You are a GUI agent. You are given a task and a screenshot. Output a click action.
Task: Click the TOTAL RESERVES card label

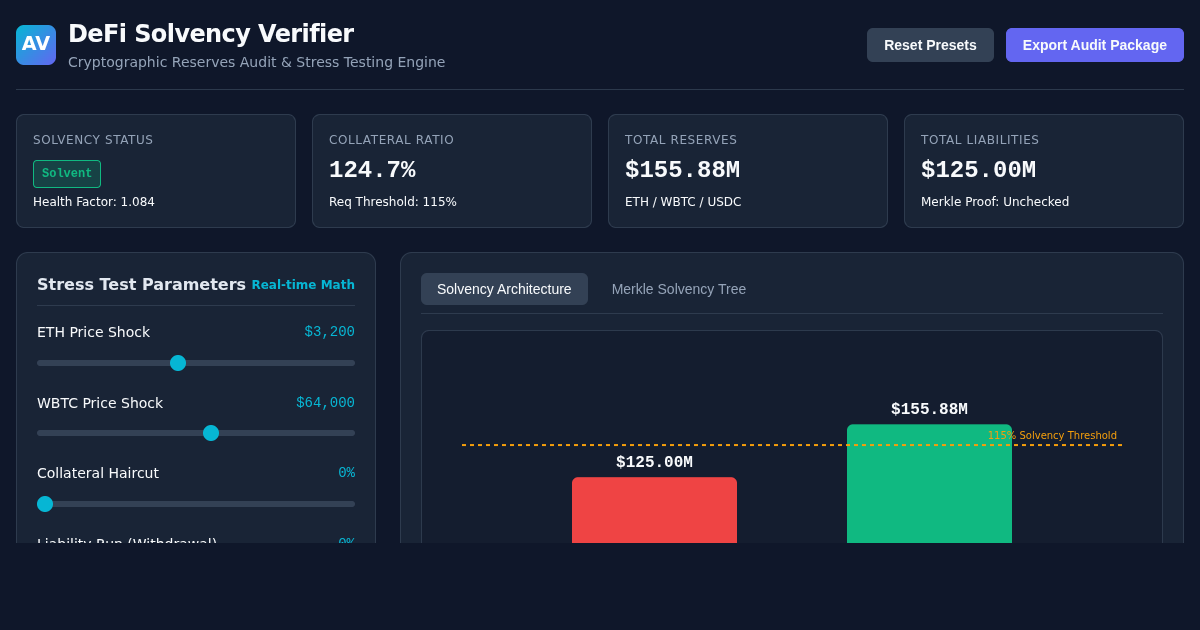click(681, 140)
